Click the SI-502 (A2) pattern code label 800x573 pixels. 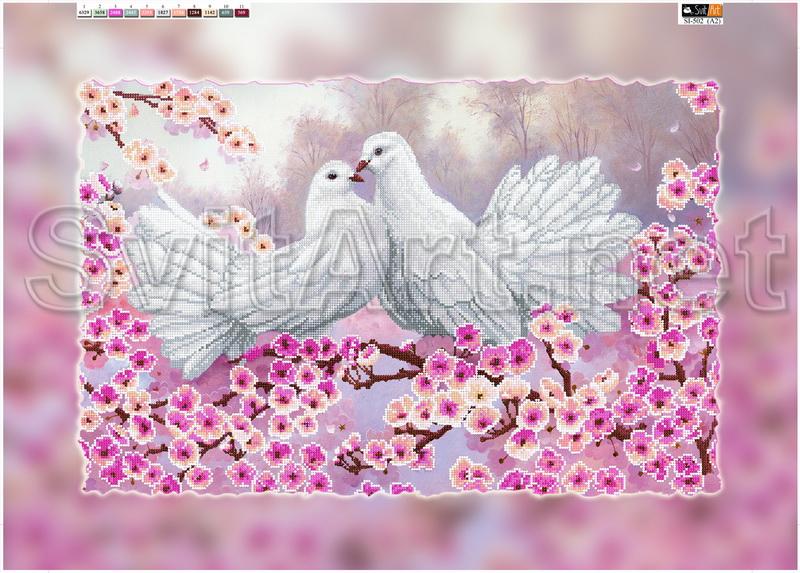pyautogui.click(x=703, y=20)
